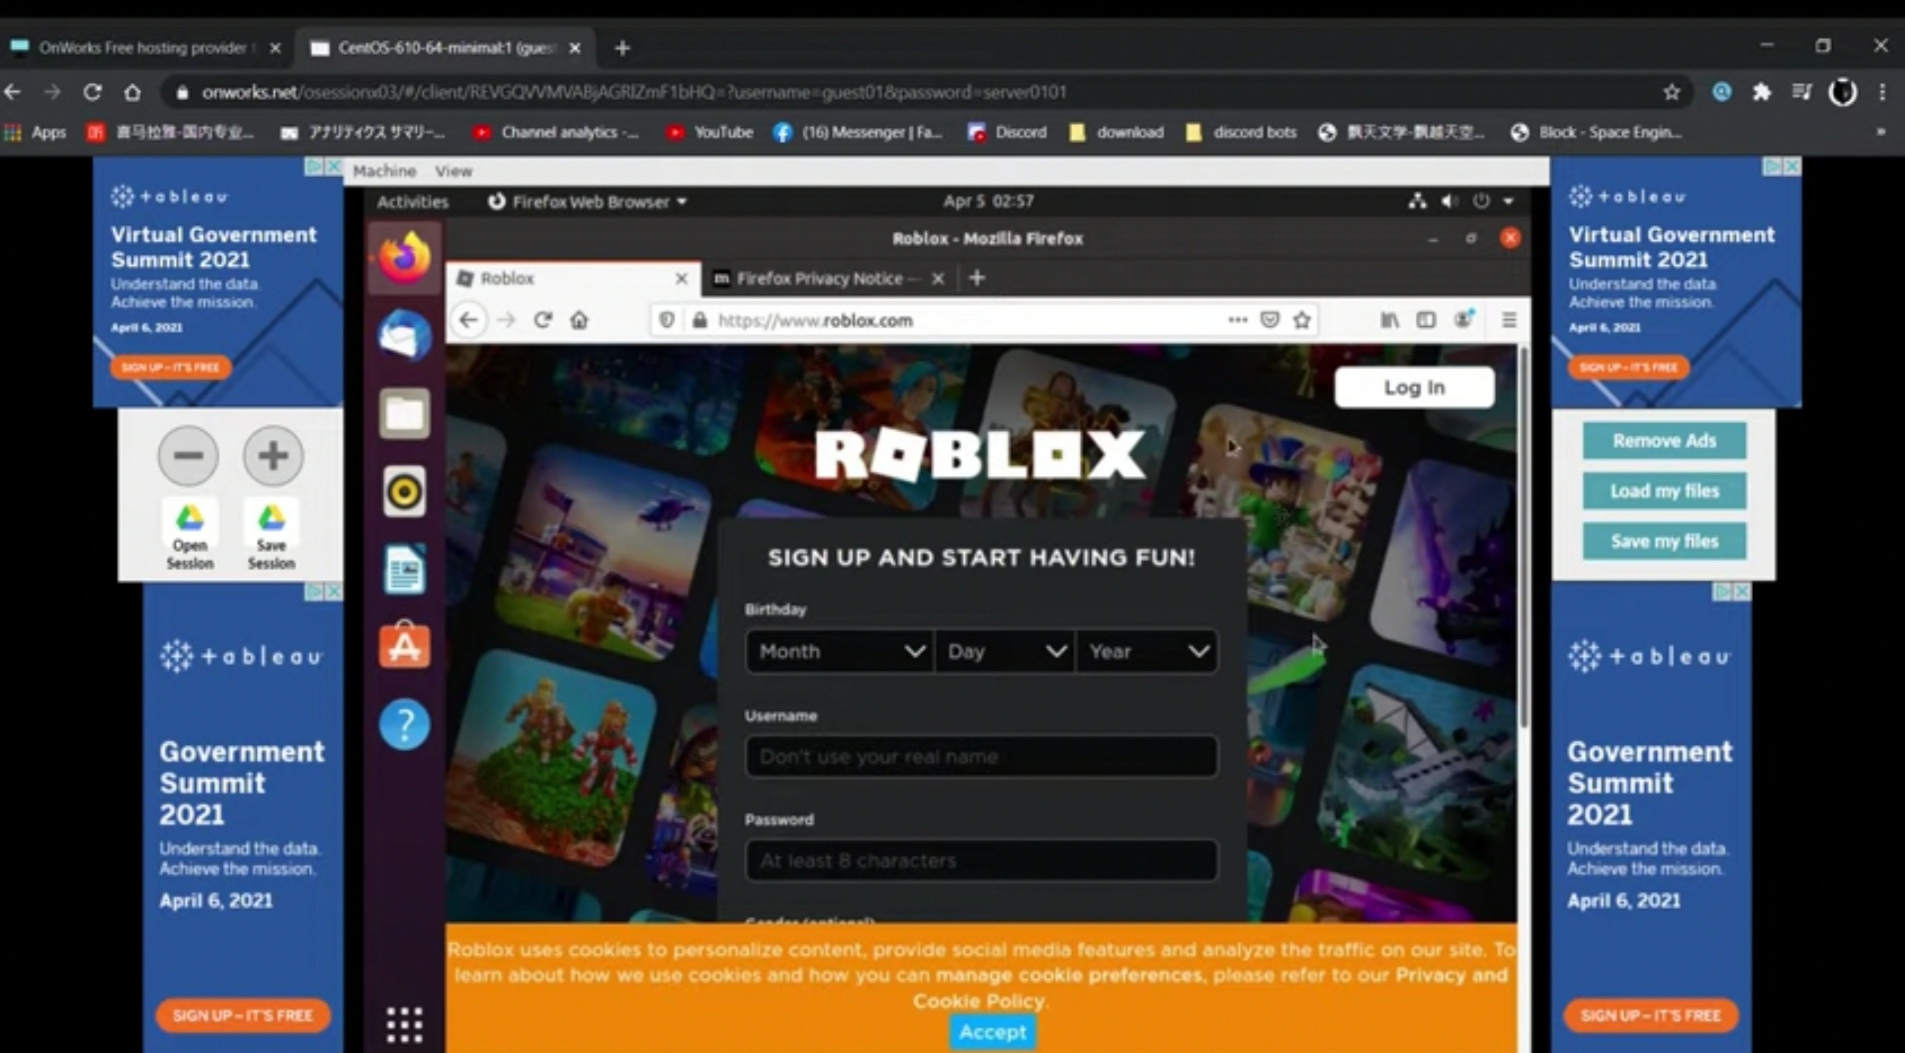
Task: Open Firefox from the Ubuntu dock
Action: 404,258
